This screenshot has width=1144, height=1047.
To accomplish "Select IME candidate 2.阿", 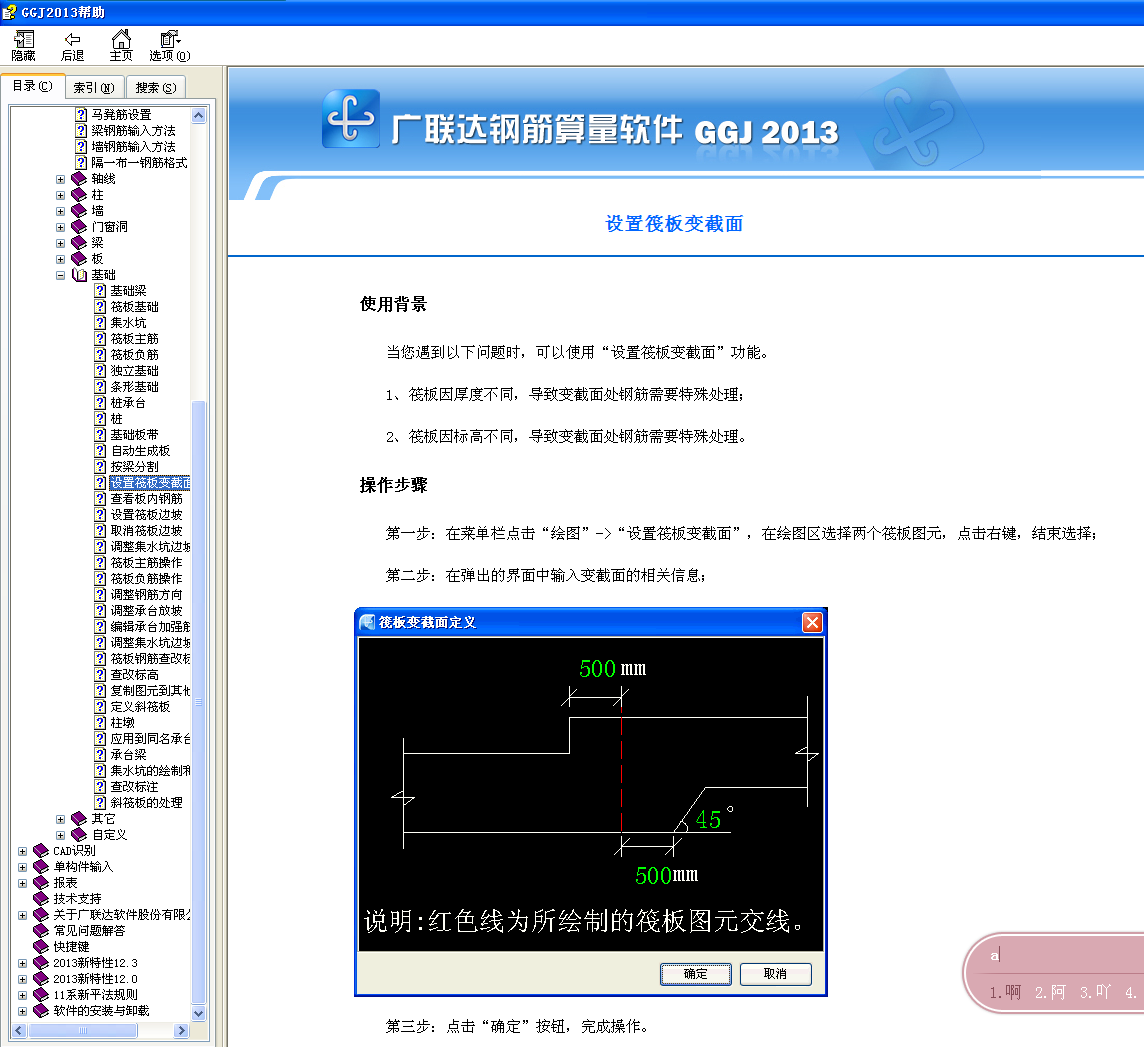I will click(1051, 992).
